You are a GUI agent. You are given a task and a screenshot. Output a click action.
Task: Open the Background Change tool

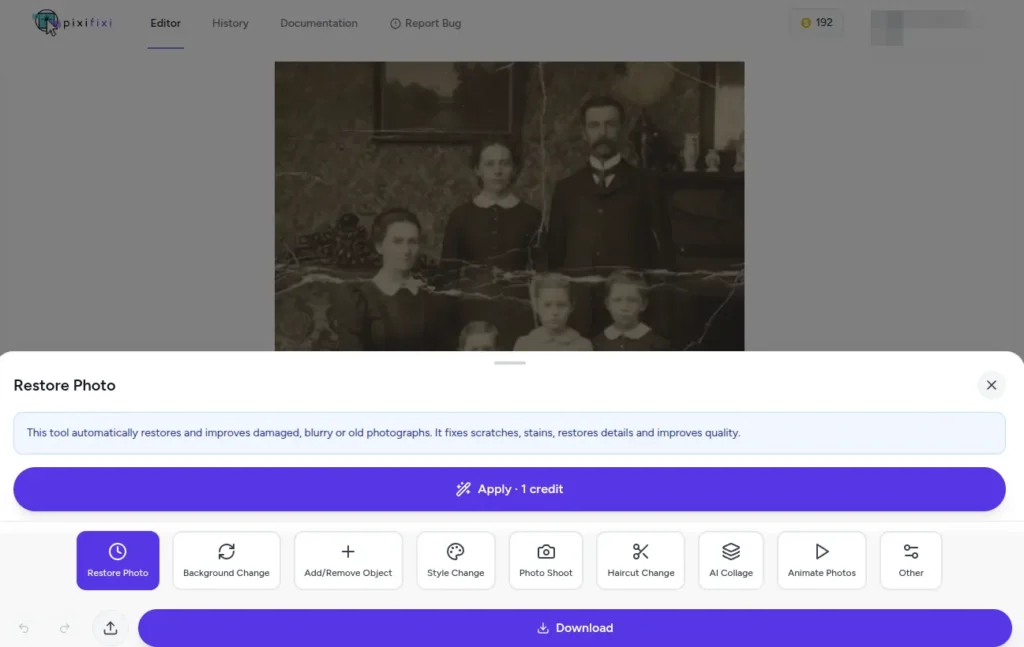pyautogui.click(x=226, y=560)
